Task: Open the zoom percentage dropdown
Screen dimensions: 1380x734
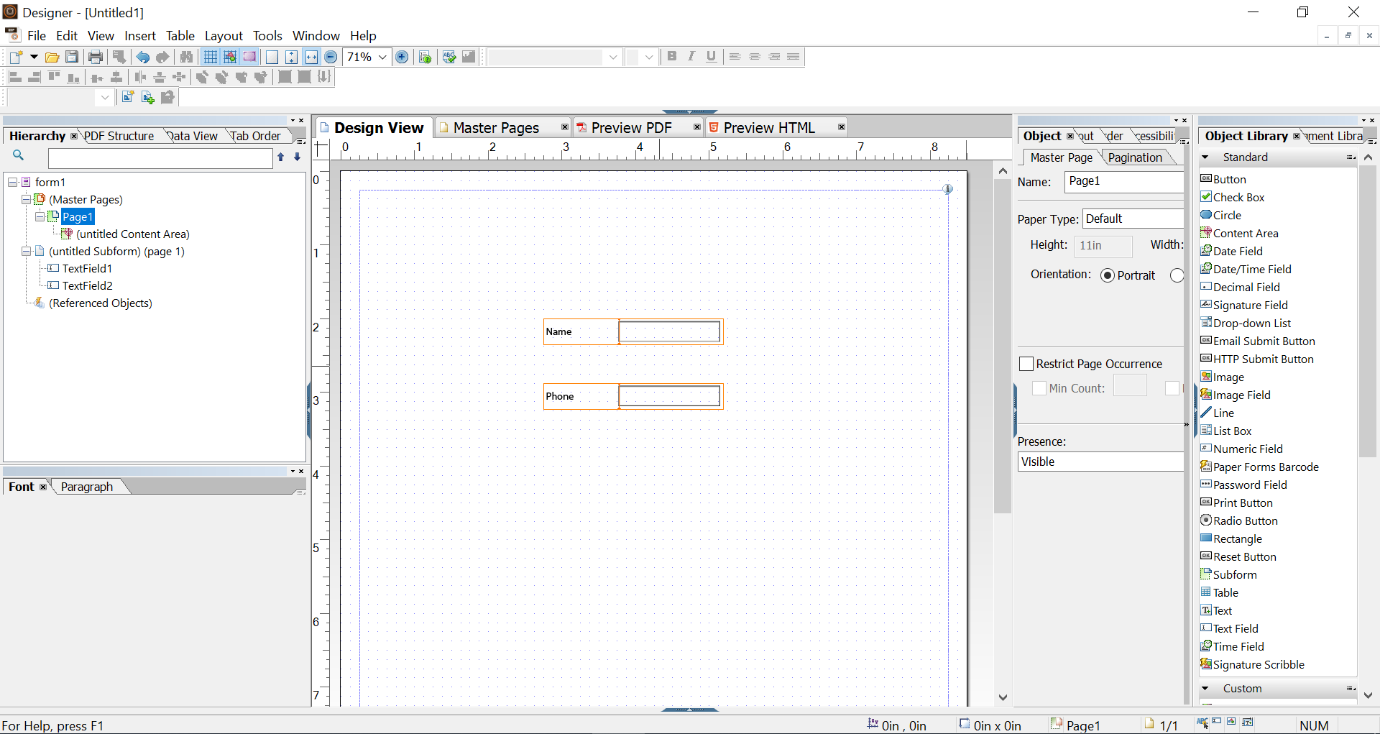Action: [x=382, y=57]
